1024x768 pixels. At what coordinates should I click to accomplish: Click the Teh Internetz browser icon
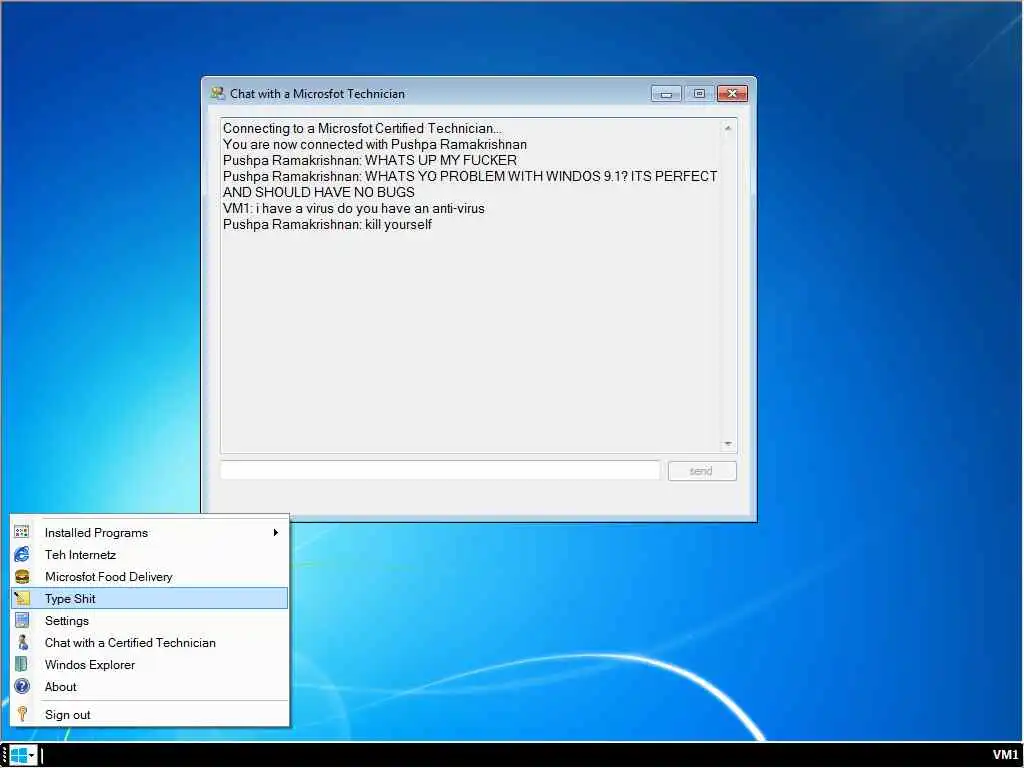click(x=22, y=554)
